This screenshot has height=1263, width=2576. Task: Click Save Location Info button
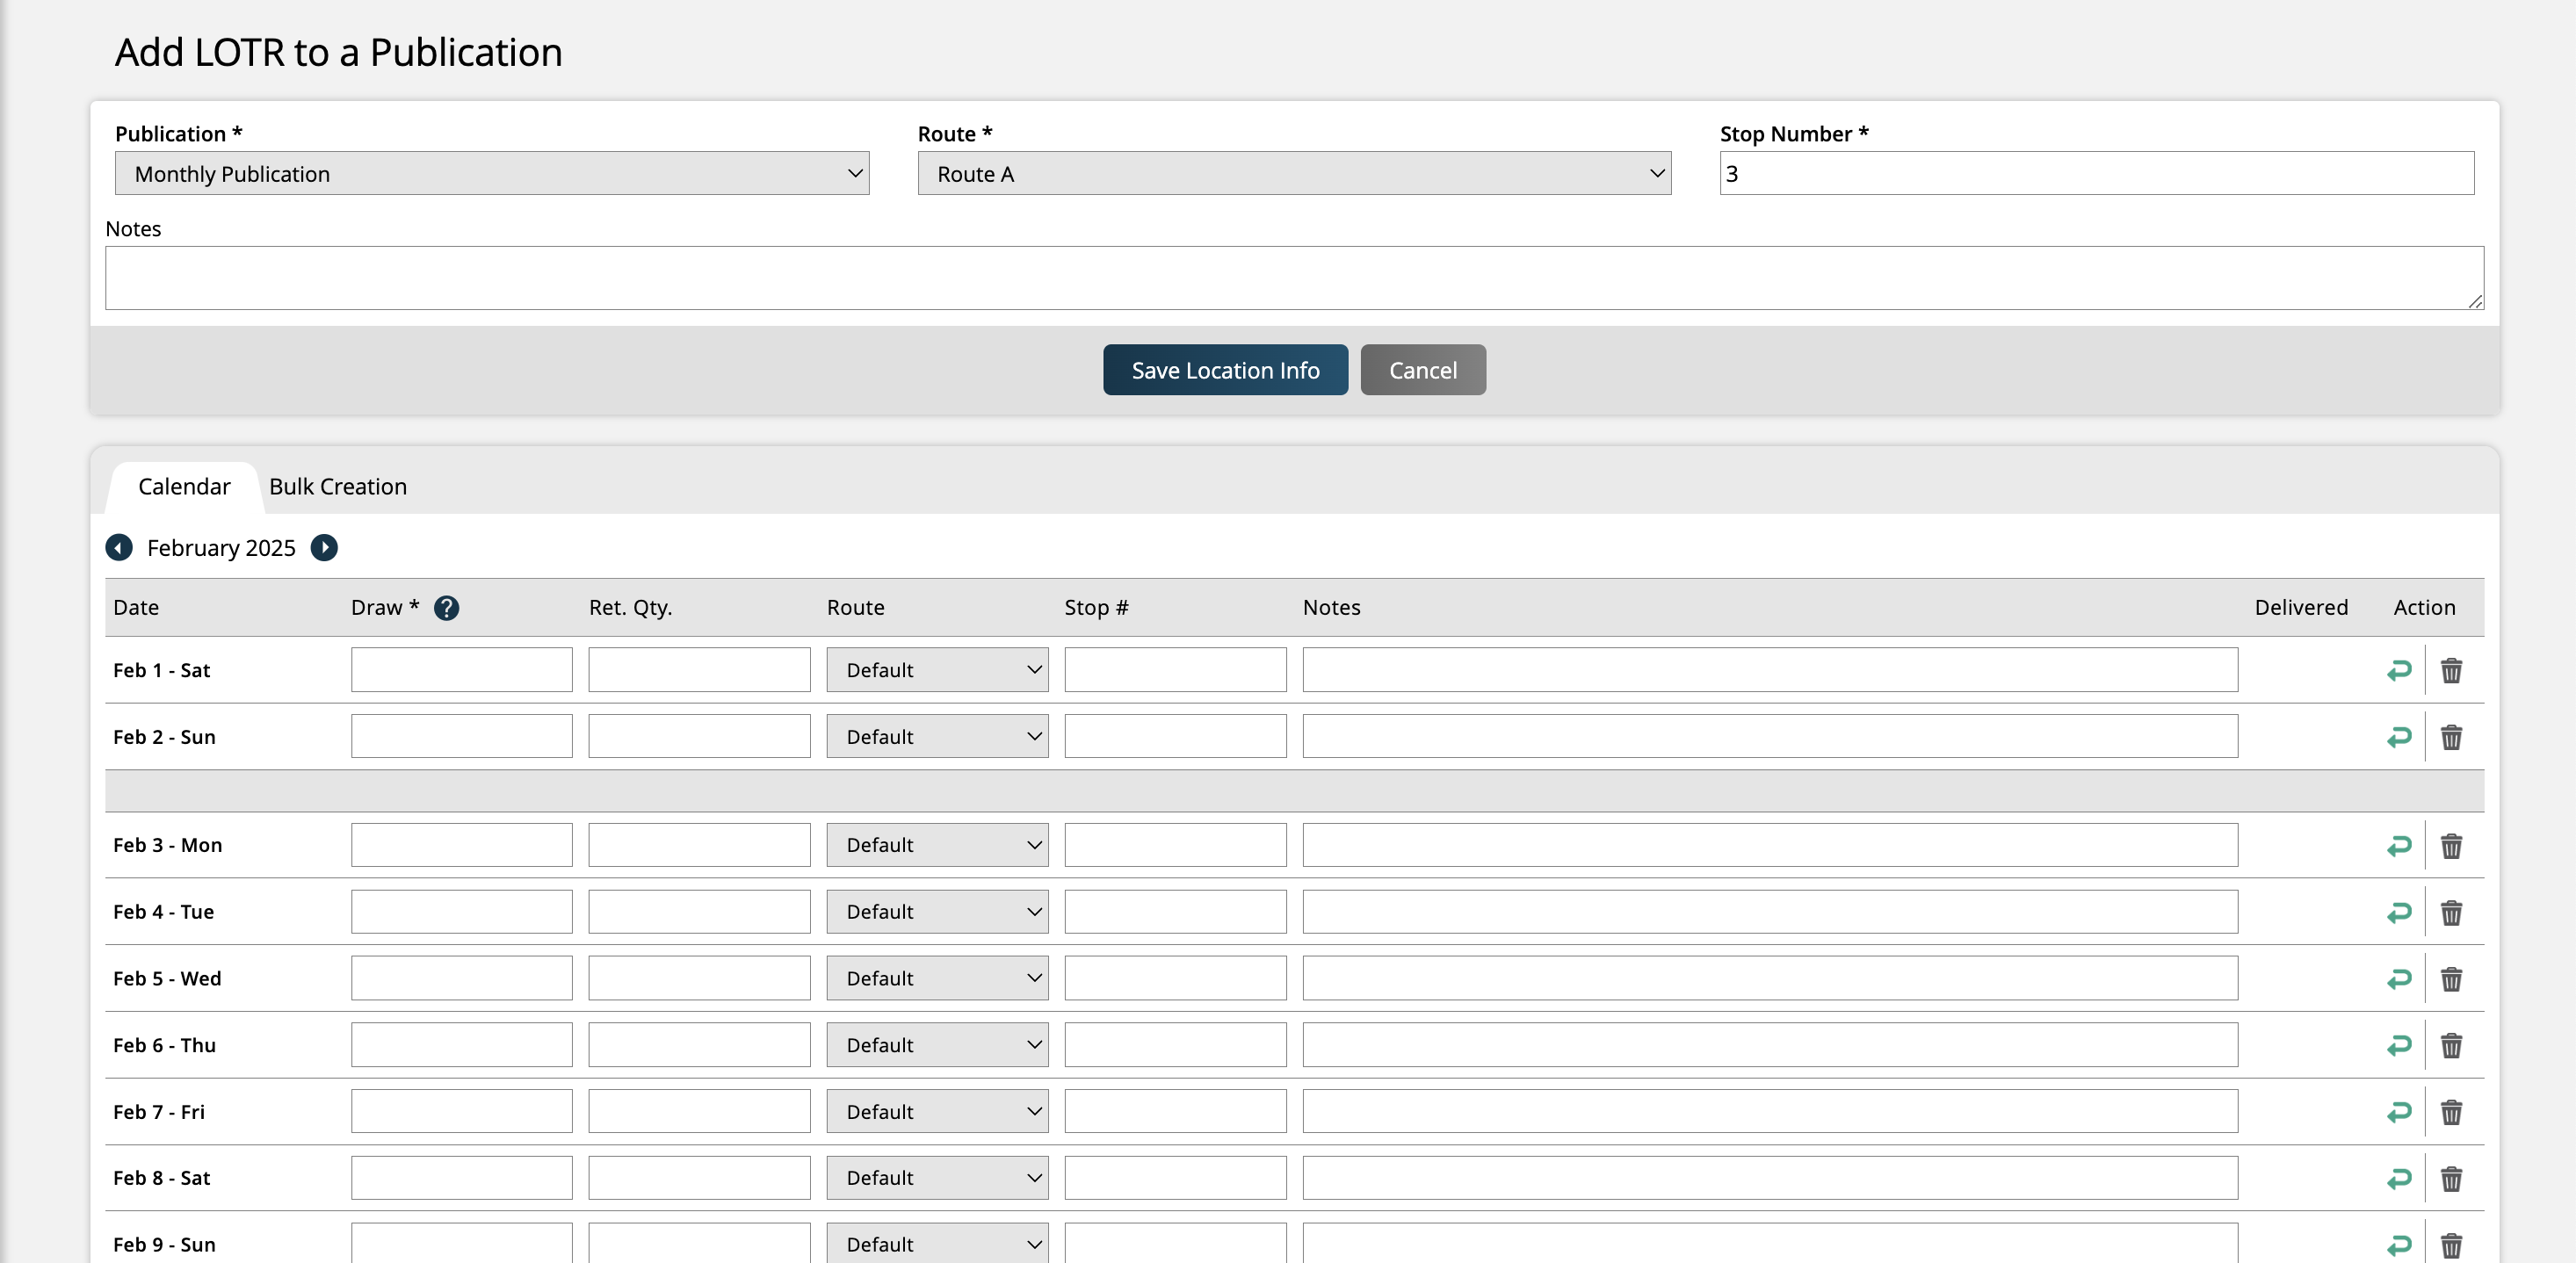1225,370
